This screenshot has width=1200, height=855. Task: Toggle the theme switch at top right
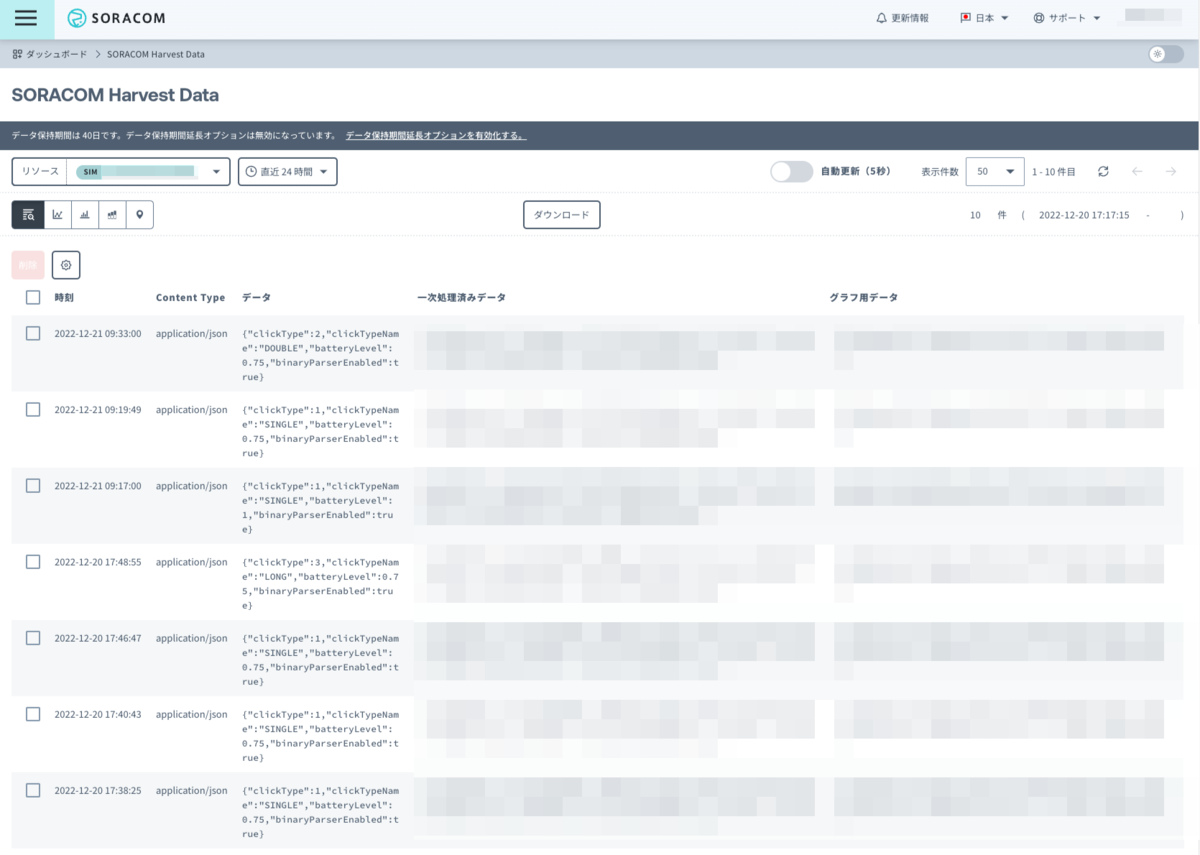1165,54
